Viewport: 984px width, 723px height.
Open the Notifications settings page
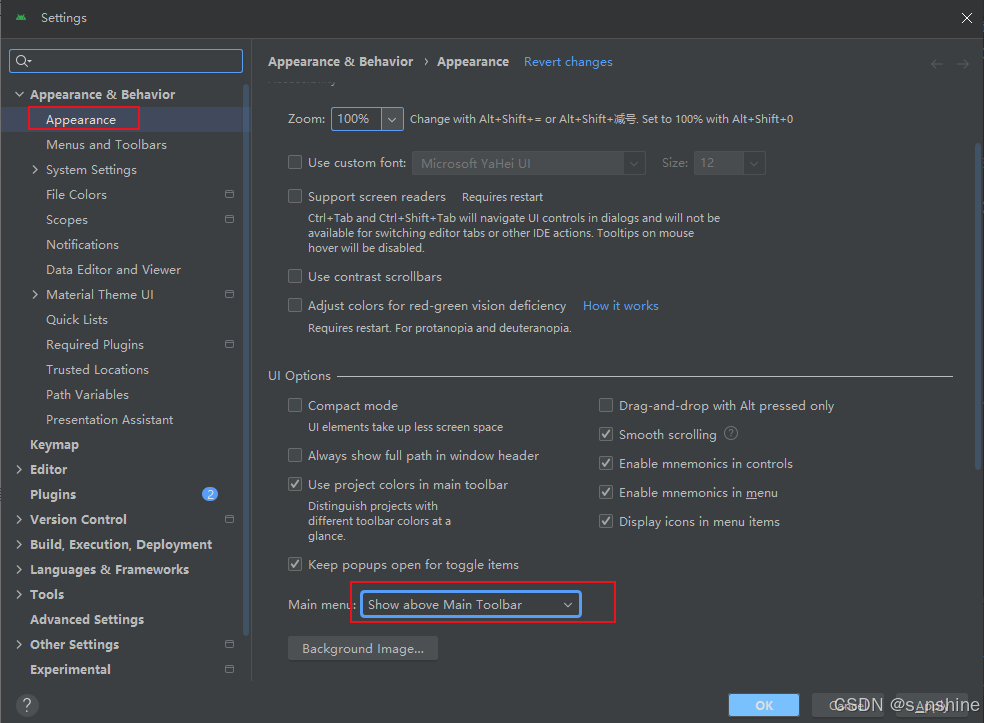pyautogui.click(x=82, y=245)
